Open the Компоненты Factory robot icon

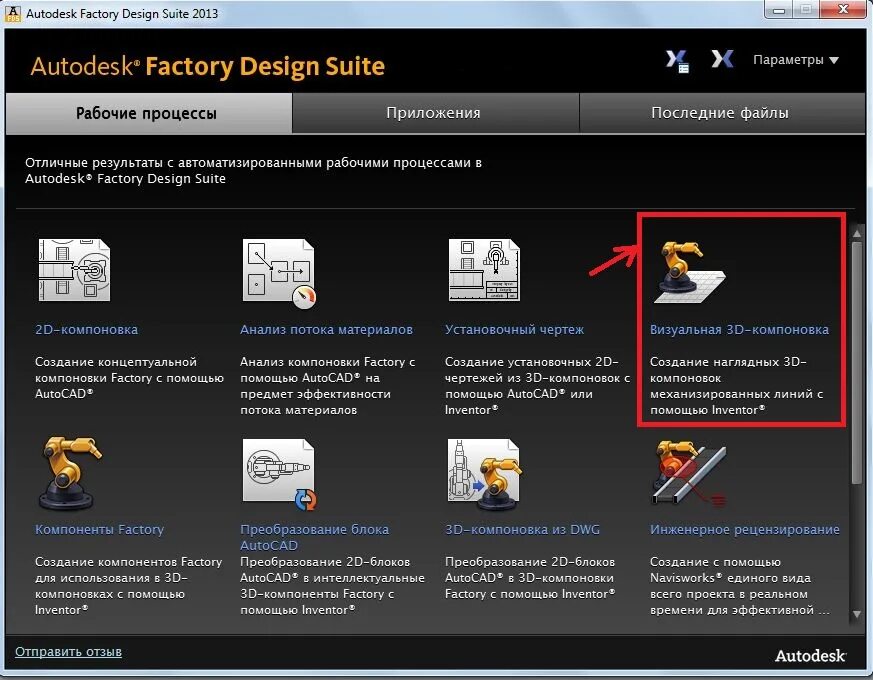[70, 472]
